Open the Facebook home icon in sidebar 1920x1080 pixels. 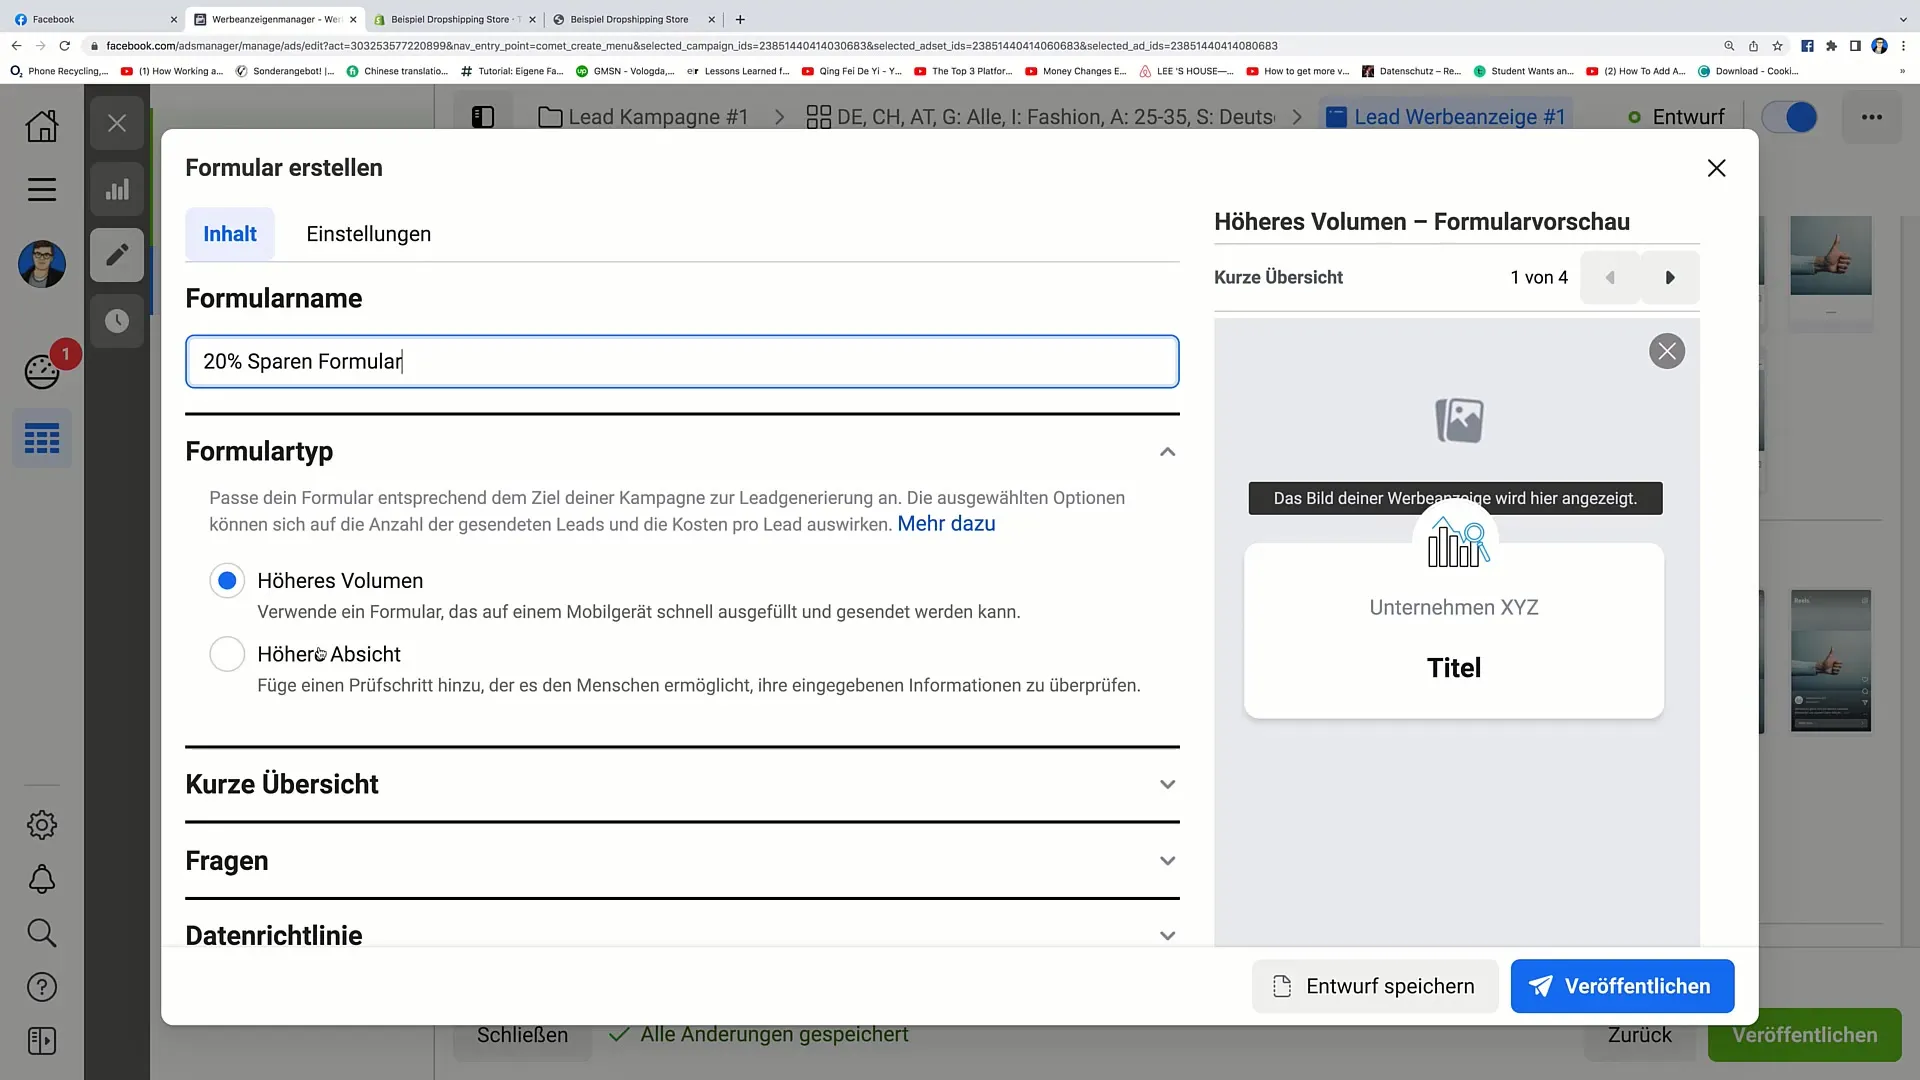(x=42, y=125)
